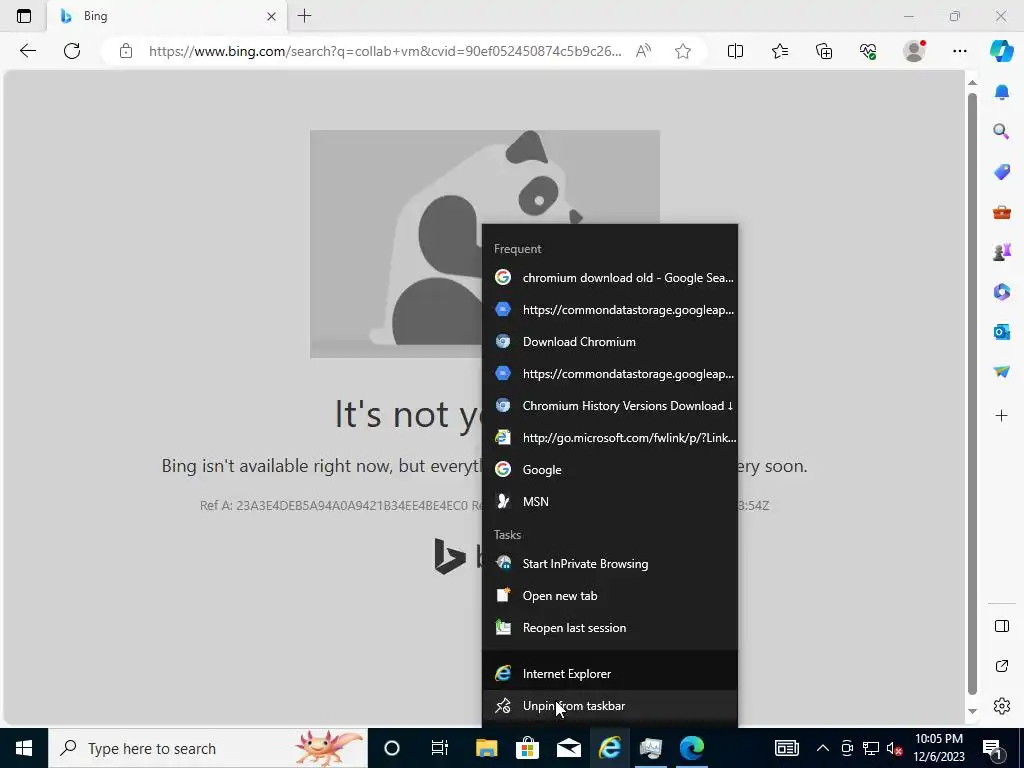Image resolution: width=1024 pixels, height=768 pixels.
Task: Open Microsoft Store from taskbar
Action: tap(528, 748)
